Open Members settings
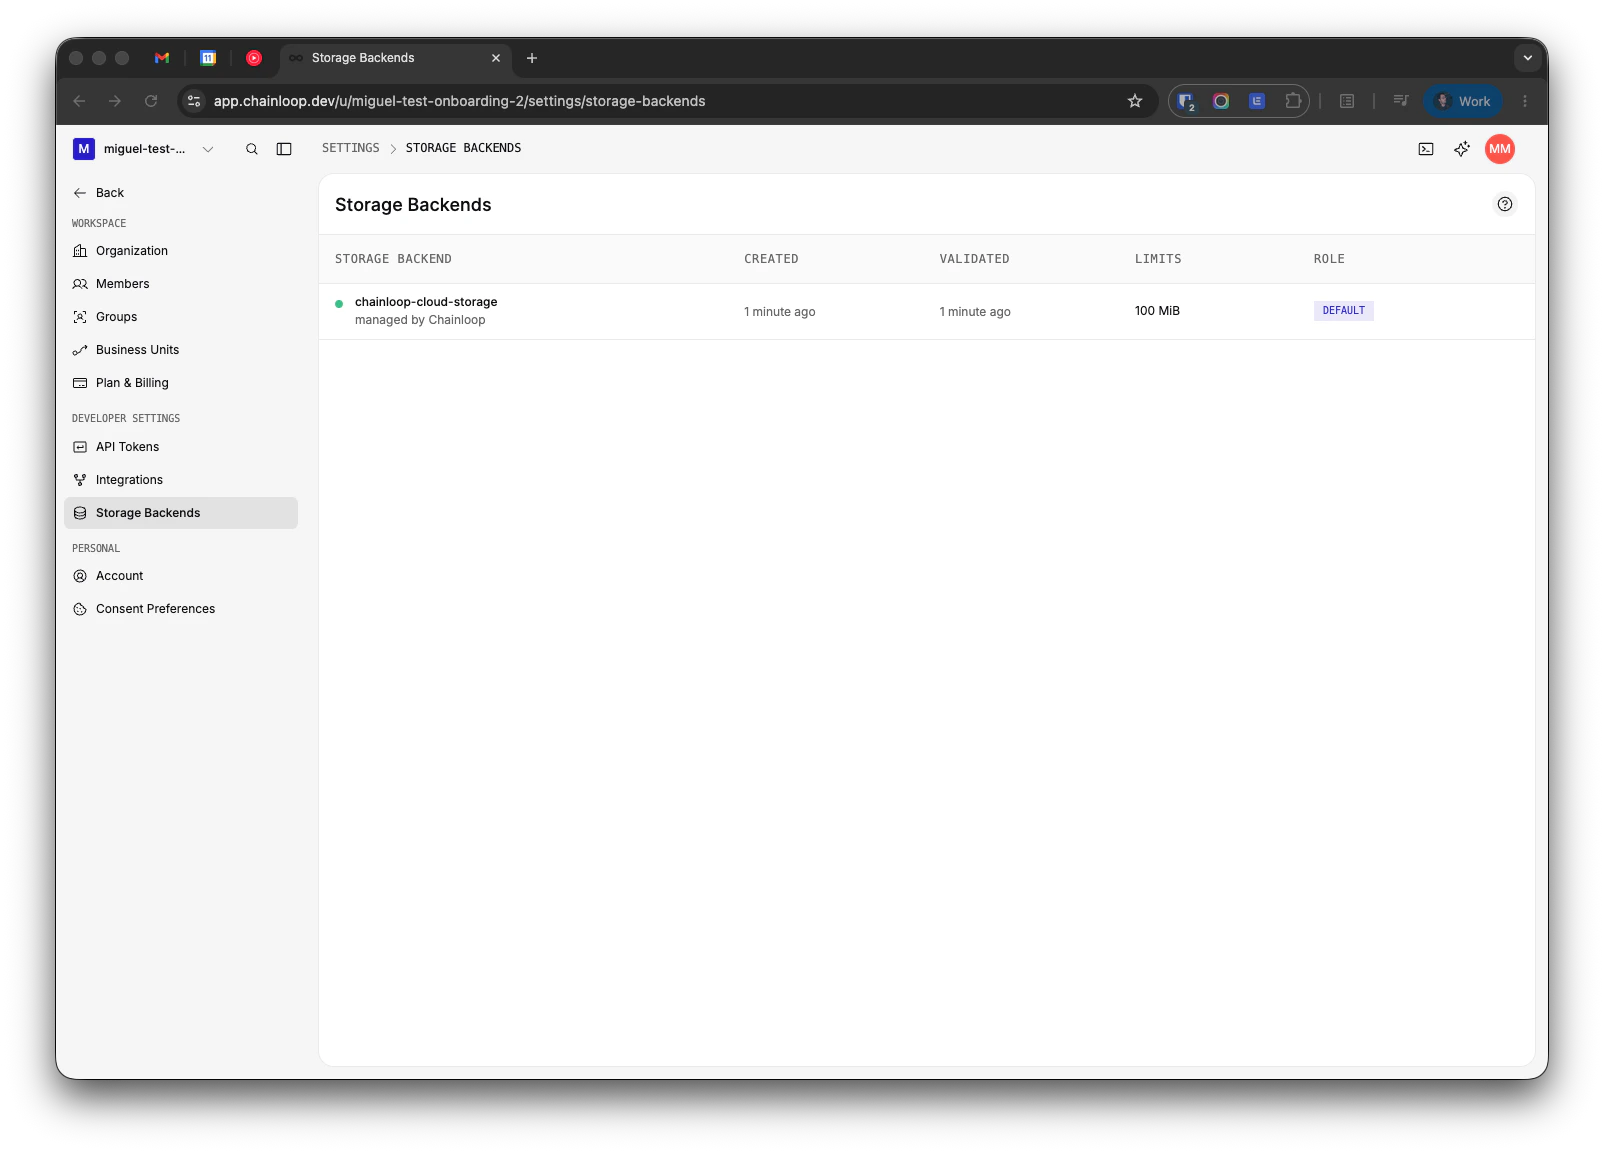The height and width of the screenshot is (1153, 1604). (x=181, y=284)
